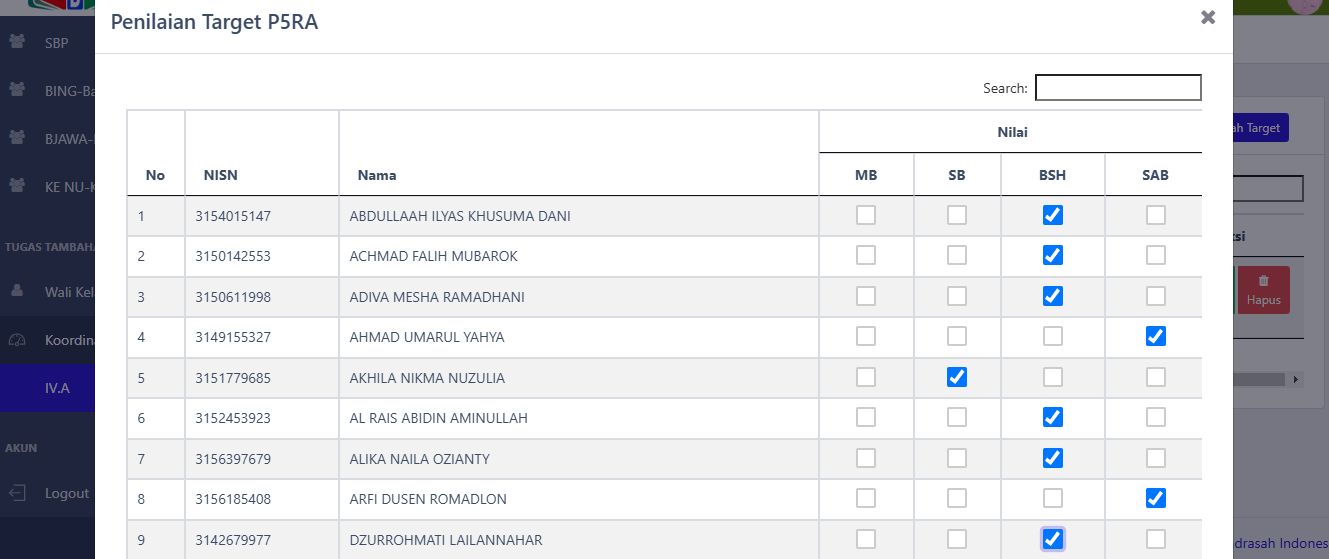Click the BJAWA sidebar group icon
The image size is (1329, 559).
pyautogui.click(x=17, y=138)
